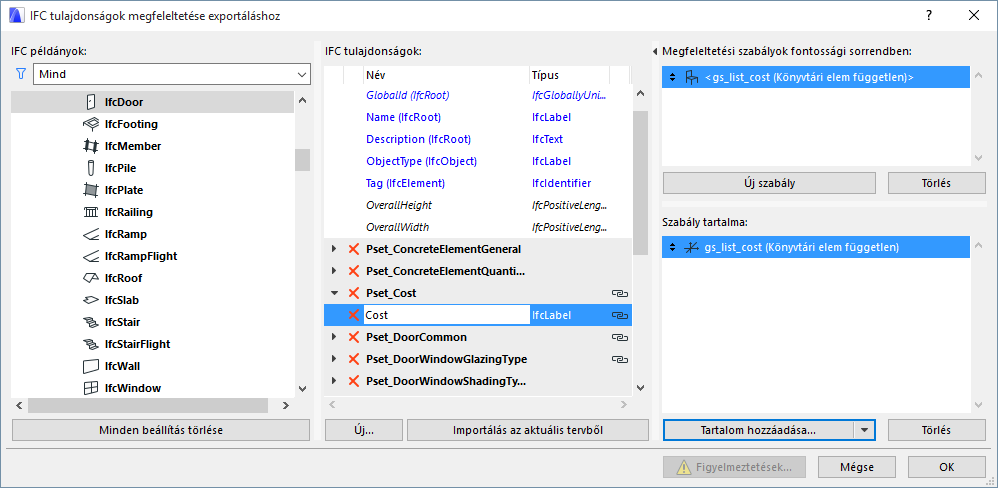Click the Cost name input field
Image resolution: width=998 pixels, height=488 pixels.
(446, 315)
